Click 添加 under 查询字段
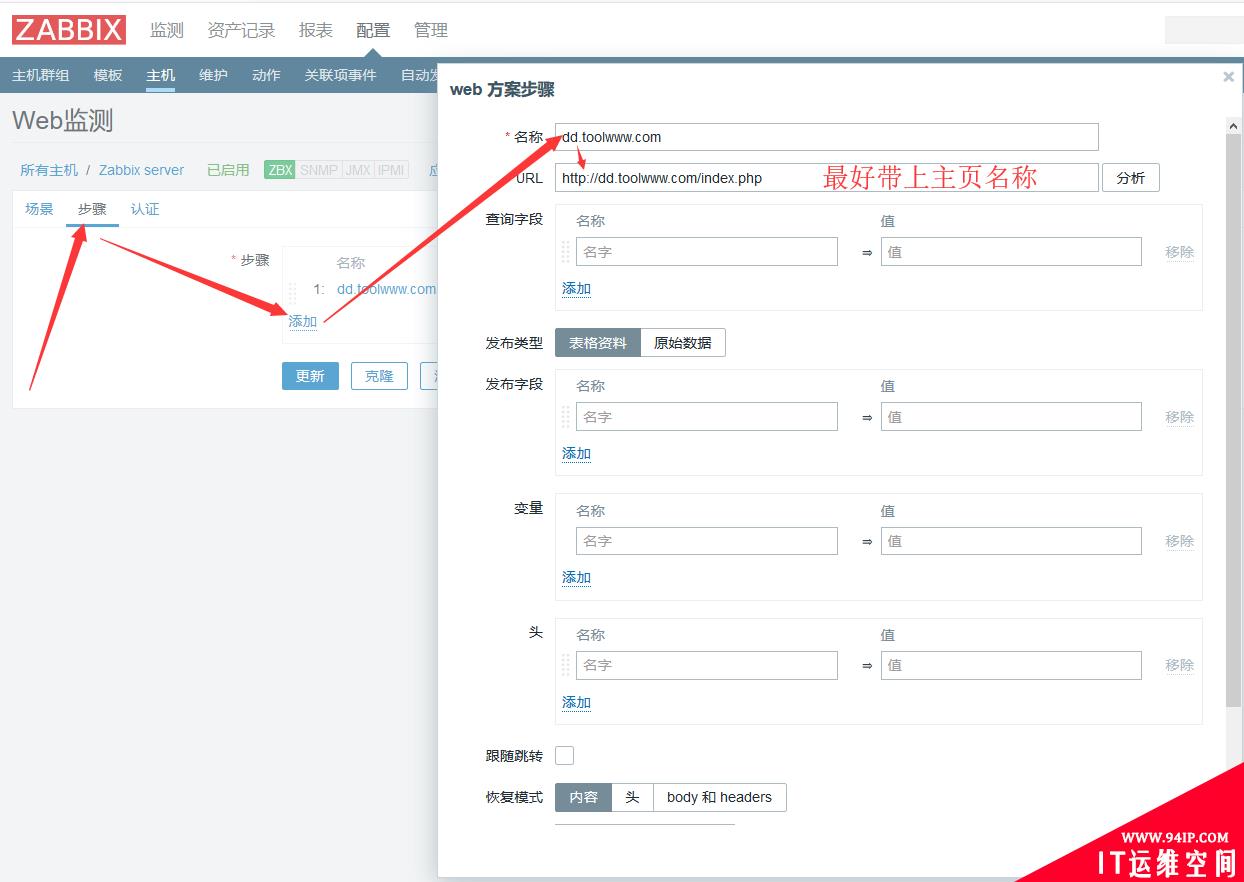This screenshot has height=882, width=1244. (x=577, y=288)
